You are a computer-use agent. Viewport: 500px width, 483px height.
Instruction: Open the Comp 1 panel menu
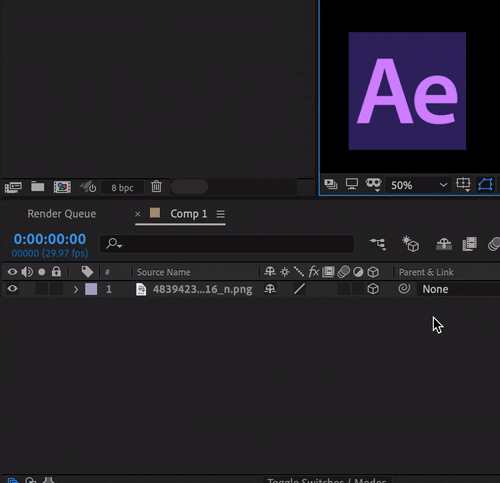tap(220, 214)
